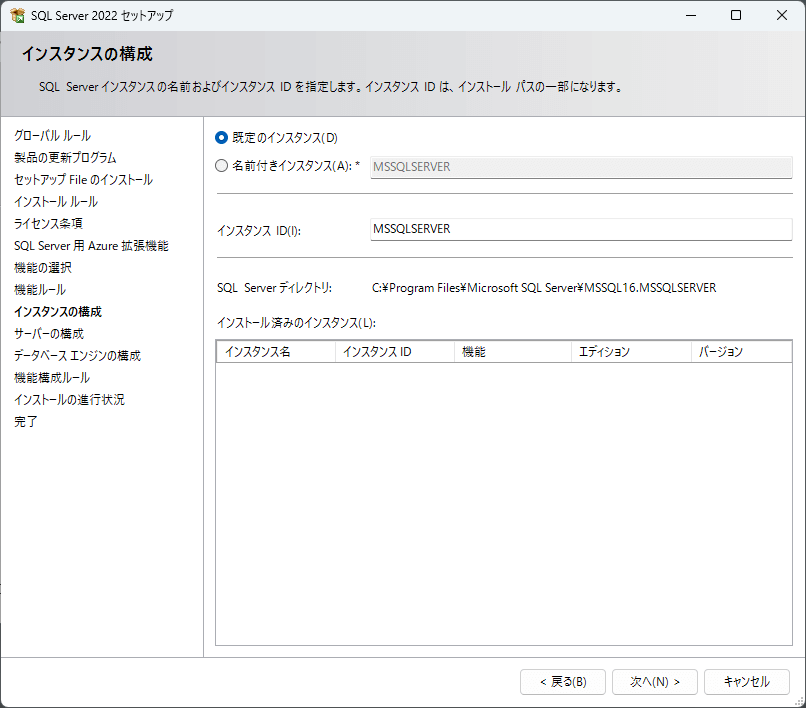Click the named instance MSSQLSERVER field

[x=581, y=167]
